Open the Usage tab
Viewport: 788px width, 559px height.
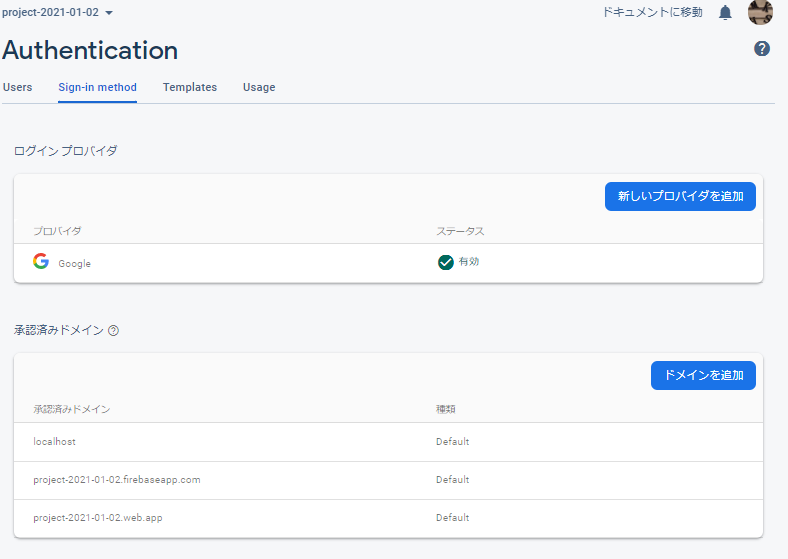click(259, 87)
